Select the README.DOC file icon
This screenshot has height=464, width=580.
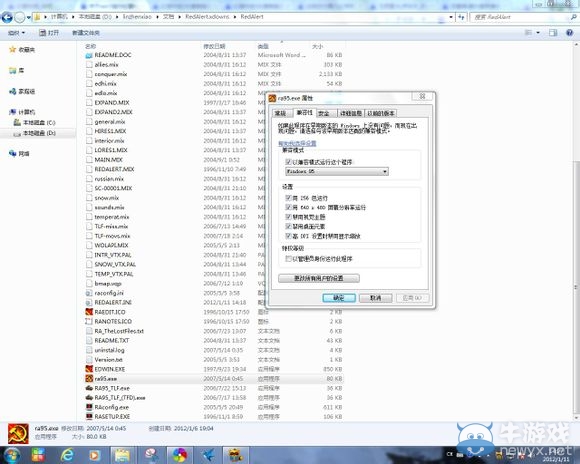[89, 55]
